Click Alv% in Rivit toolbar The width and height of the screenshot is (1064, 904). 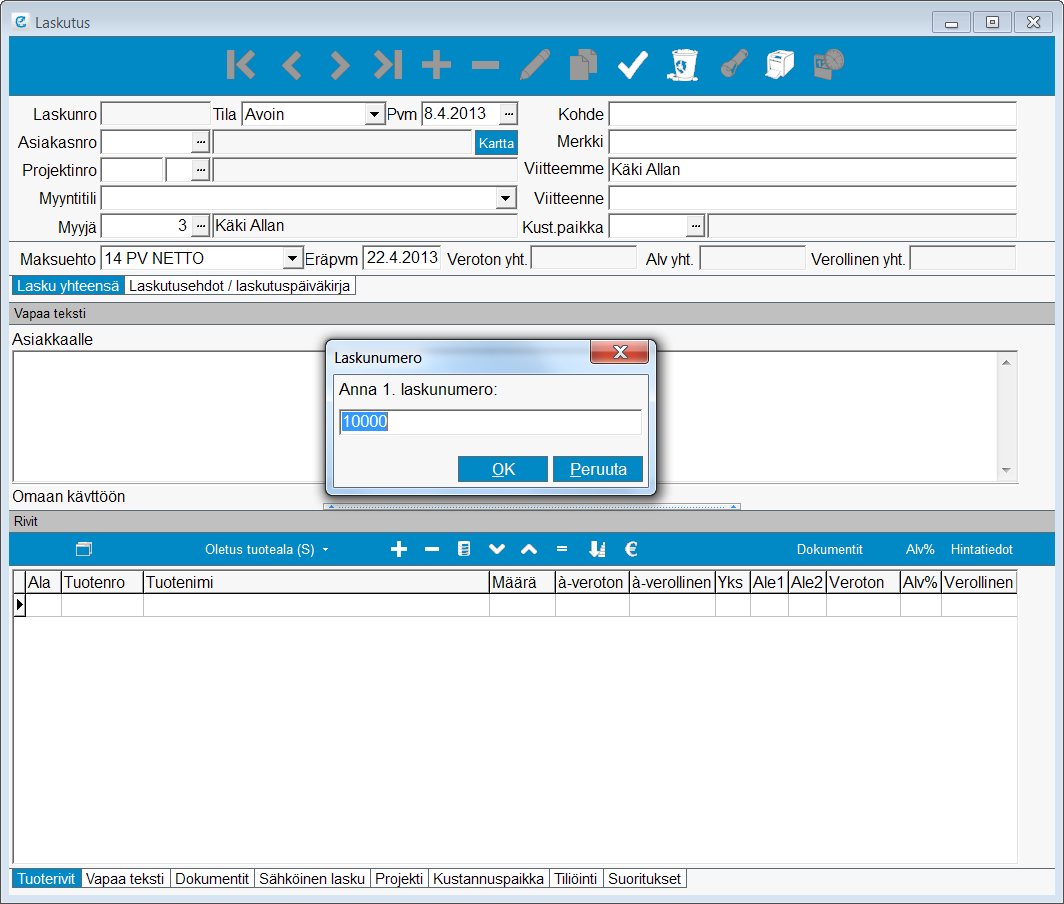pos(919,550)
